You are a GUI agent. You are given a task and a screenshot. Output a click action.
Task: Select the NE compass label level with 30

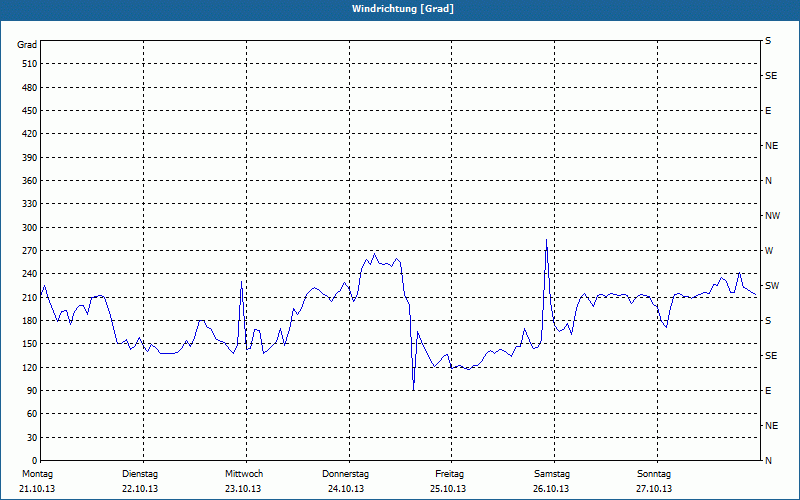coord(771,426)
